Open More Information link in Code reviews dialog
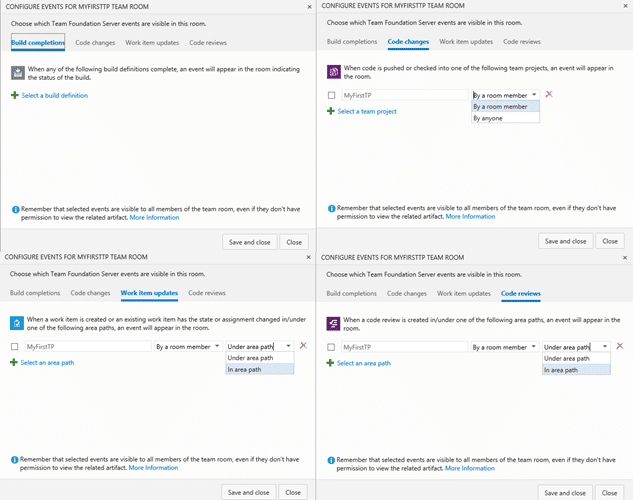The width and height of the screenshot is (633, 500). pyautogui.click(x=470, y=468)
